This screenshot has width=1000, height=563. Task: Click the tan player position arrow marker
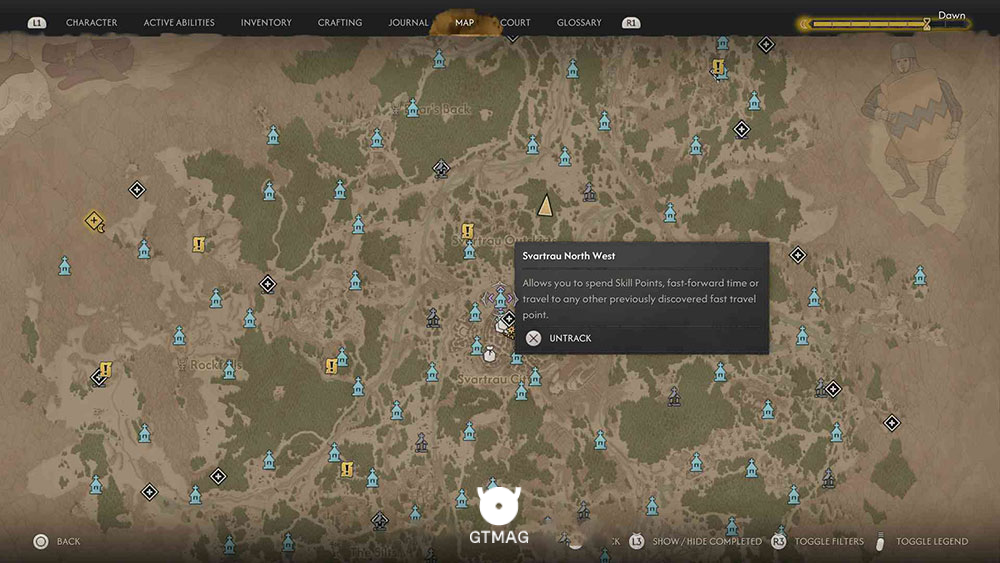(545, 205)
